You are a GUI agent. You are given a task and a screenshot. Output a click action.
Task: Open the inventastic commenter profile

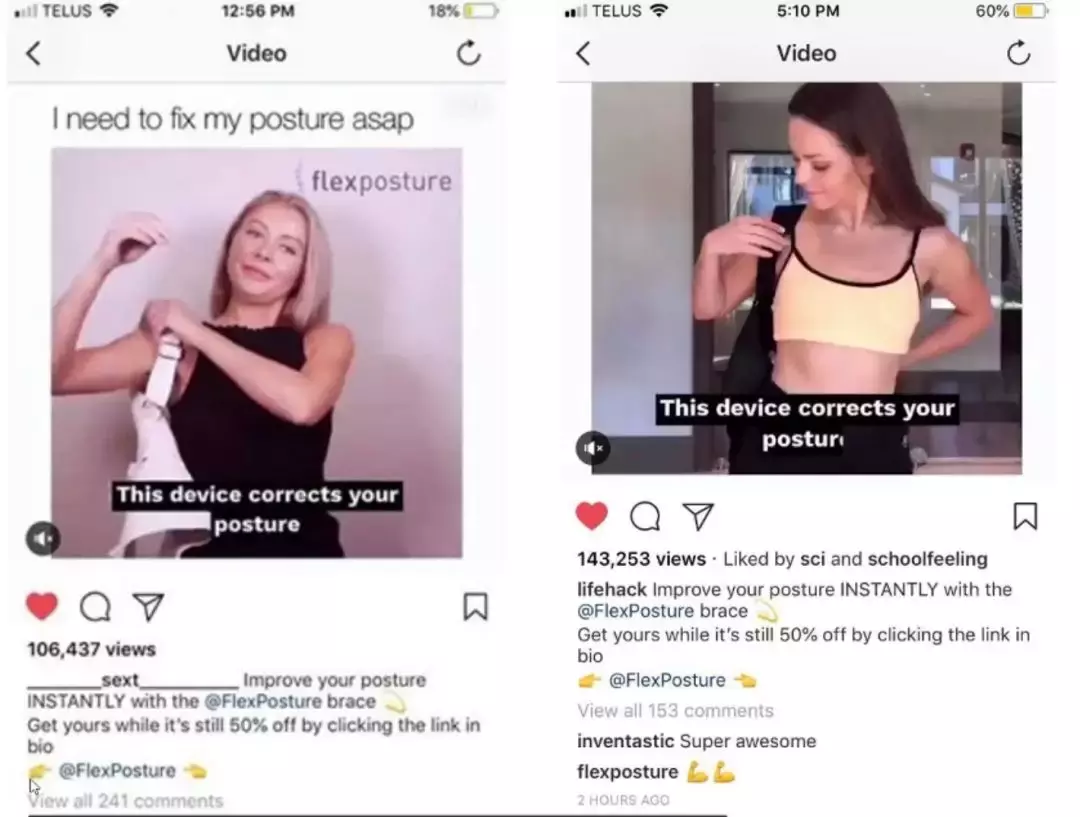point(625,741)
